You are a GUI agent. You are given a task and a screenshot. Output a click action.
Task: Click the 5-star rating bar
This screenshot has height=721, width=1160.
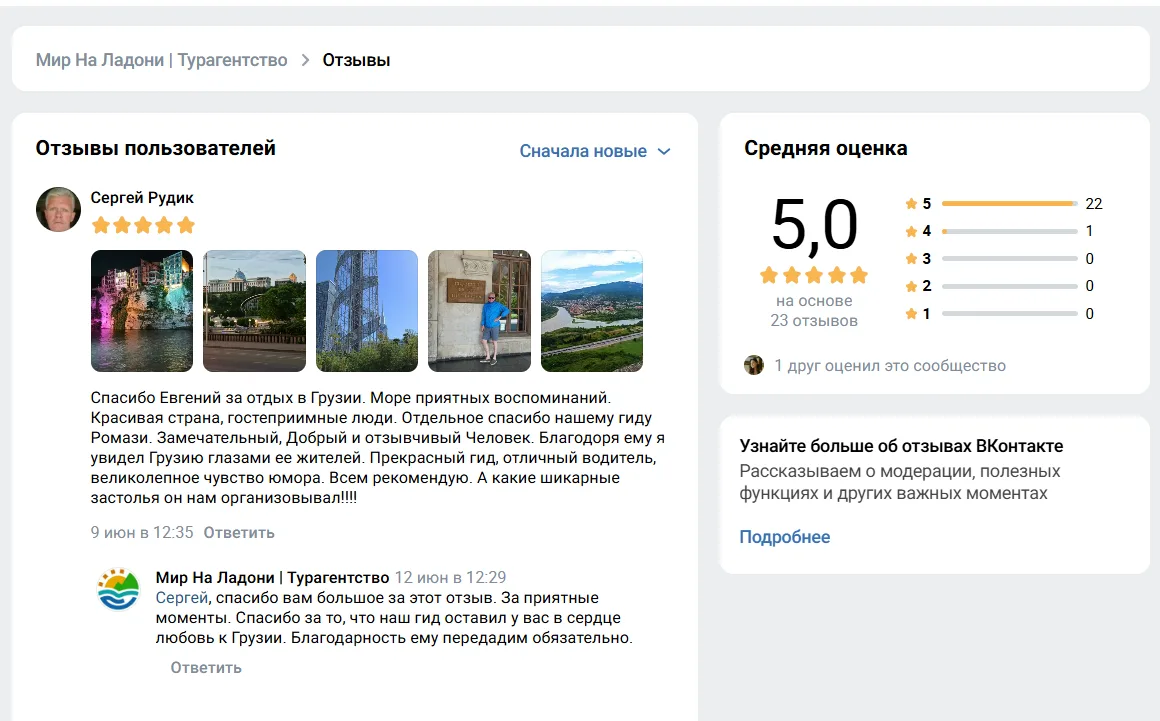pyautogui.click(x=1010, y=203)
